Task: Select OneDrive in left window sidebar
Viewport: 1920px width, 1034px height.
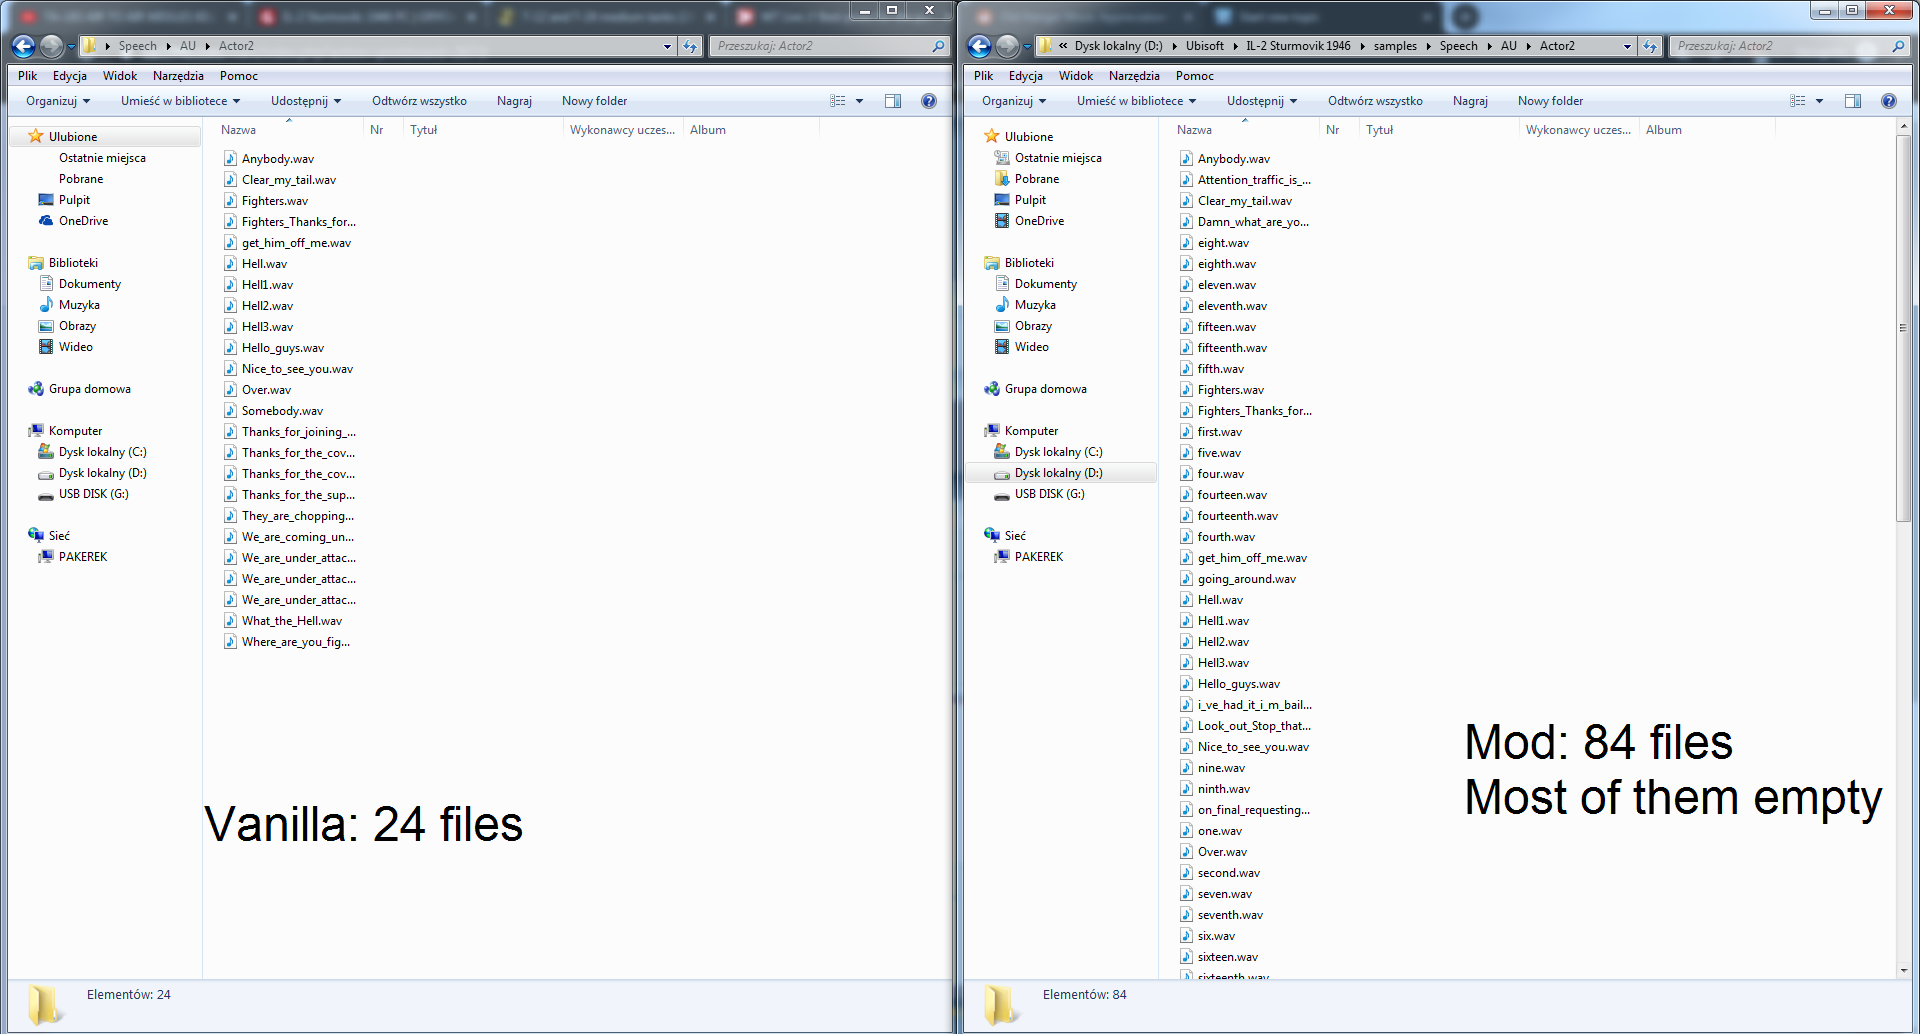Action: (83, 221)
